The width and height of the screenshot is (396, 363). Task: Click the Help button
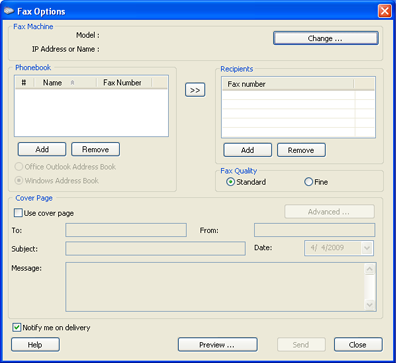(35, 345)
